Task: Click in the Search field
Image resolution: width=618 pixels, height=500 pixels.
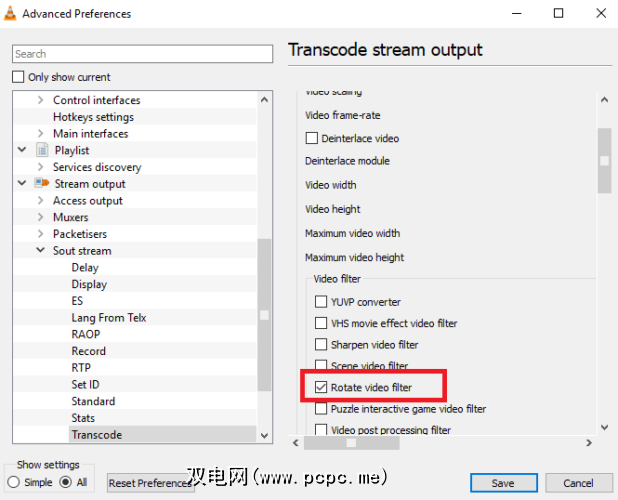Action: click(x=142, y=54)
